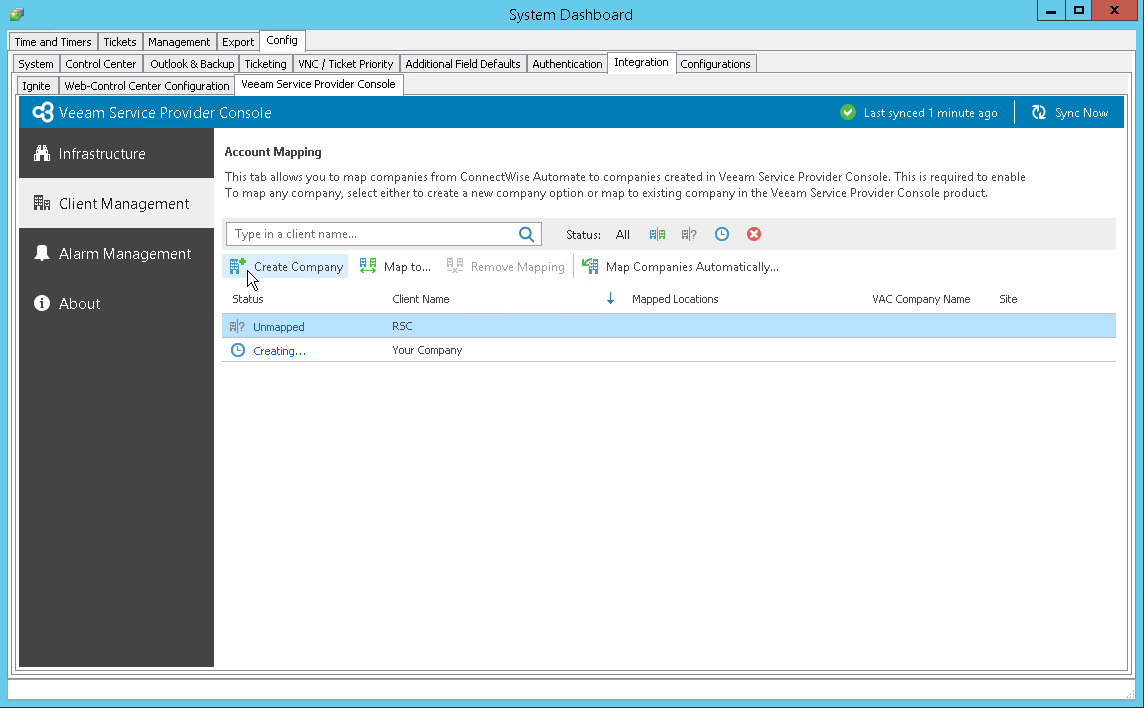Filter status by unmapped companies icon
The width and height of the screenshot is (1144, 708).
[x=689, y=234]
